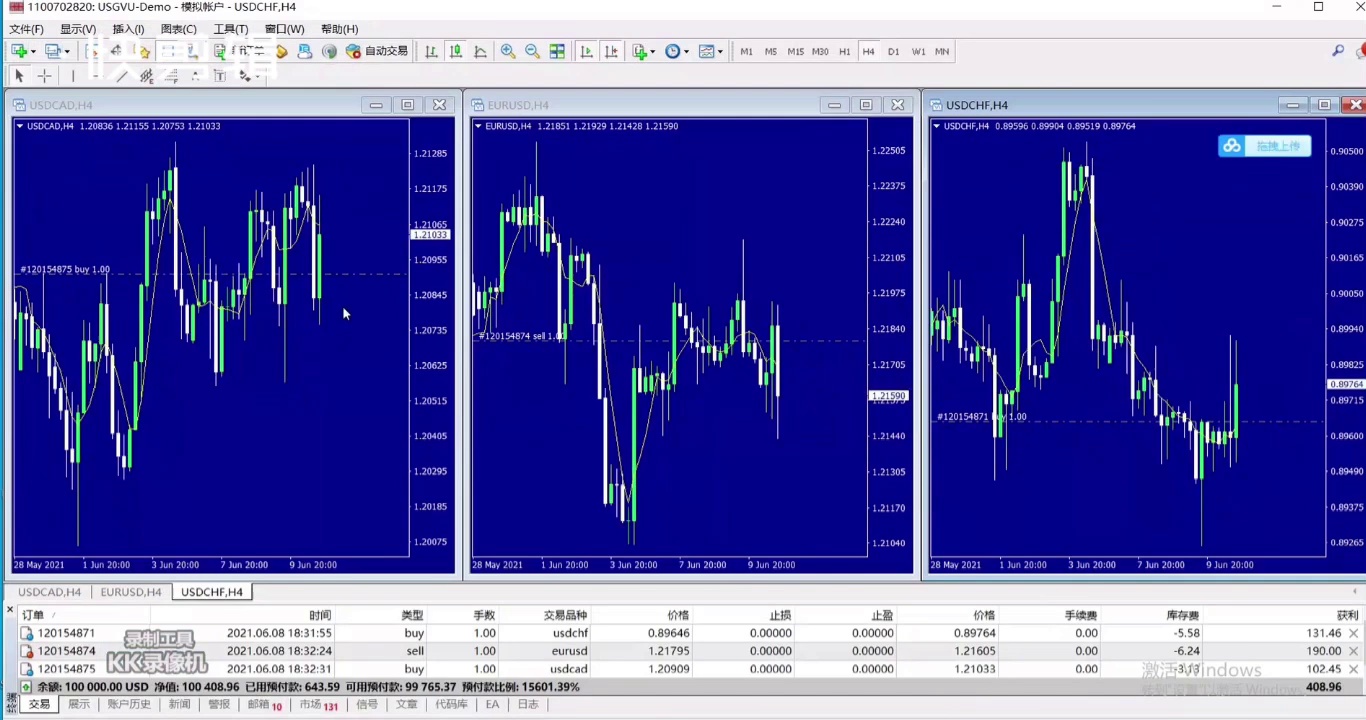Click the search magnifier icon
The height and width of the screenshot is (720, 1366).
[1338, 51]
